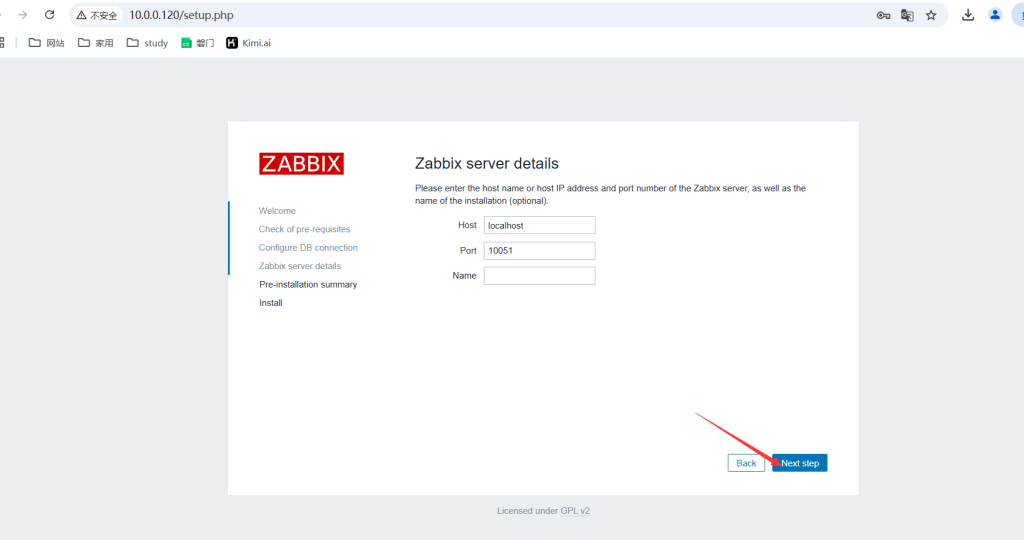This screenshot has width=1024, height=540.
Task: Click the browser forward arrow
Action: [x=22, y=15]
